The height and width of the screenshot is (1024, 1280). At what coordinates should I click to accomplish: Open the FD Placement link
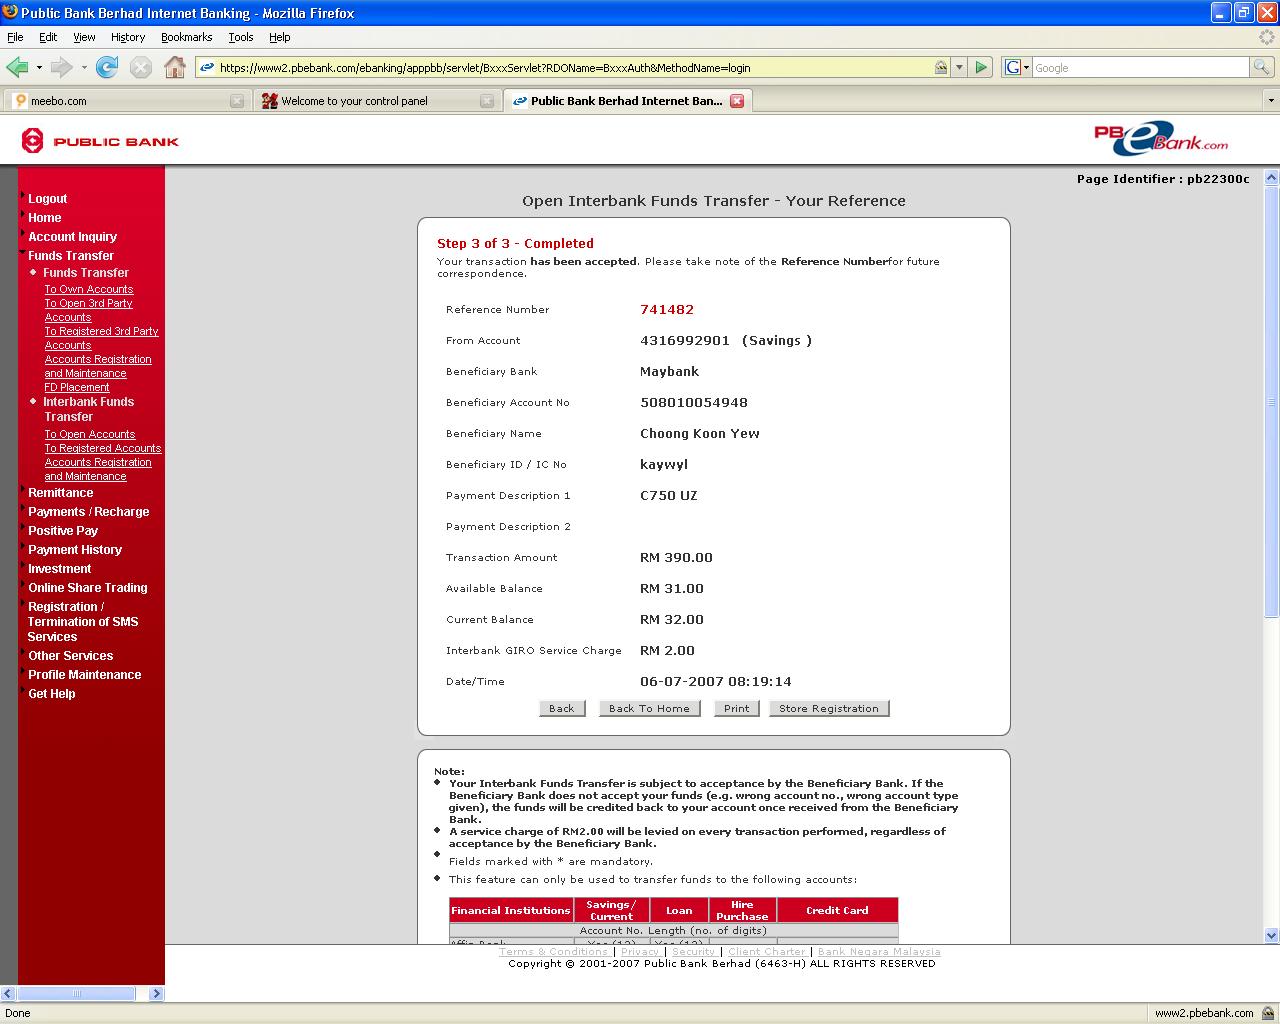77,387
